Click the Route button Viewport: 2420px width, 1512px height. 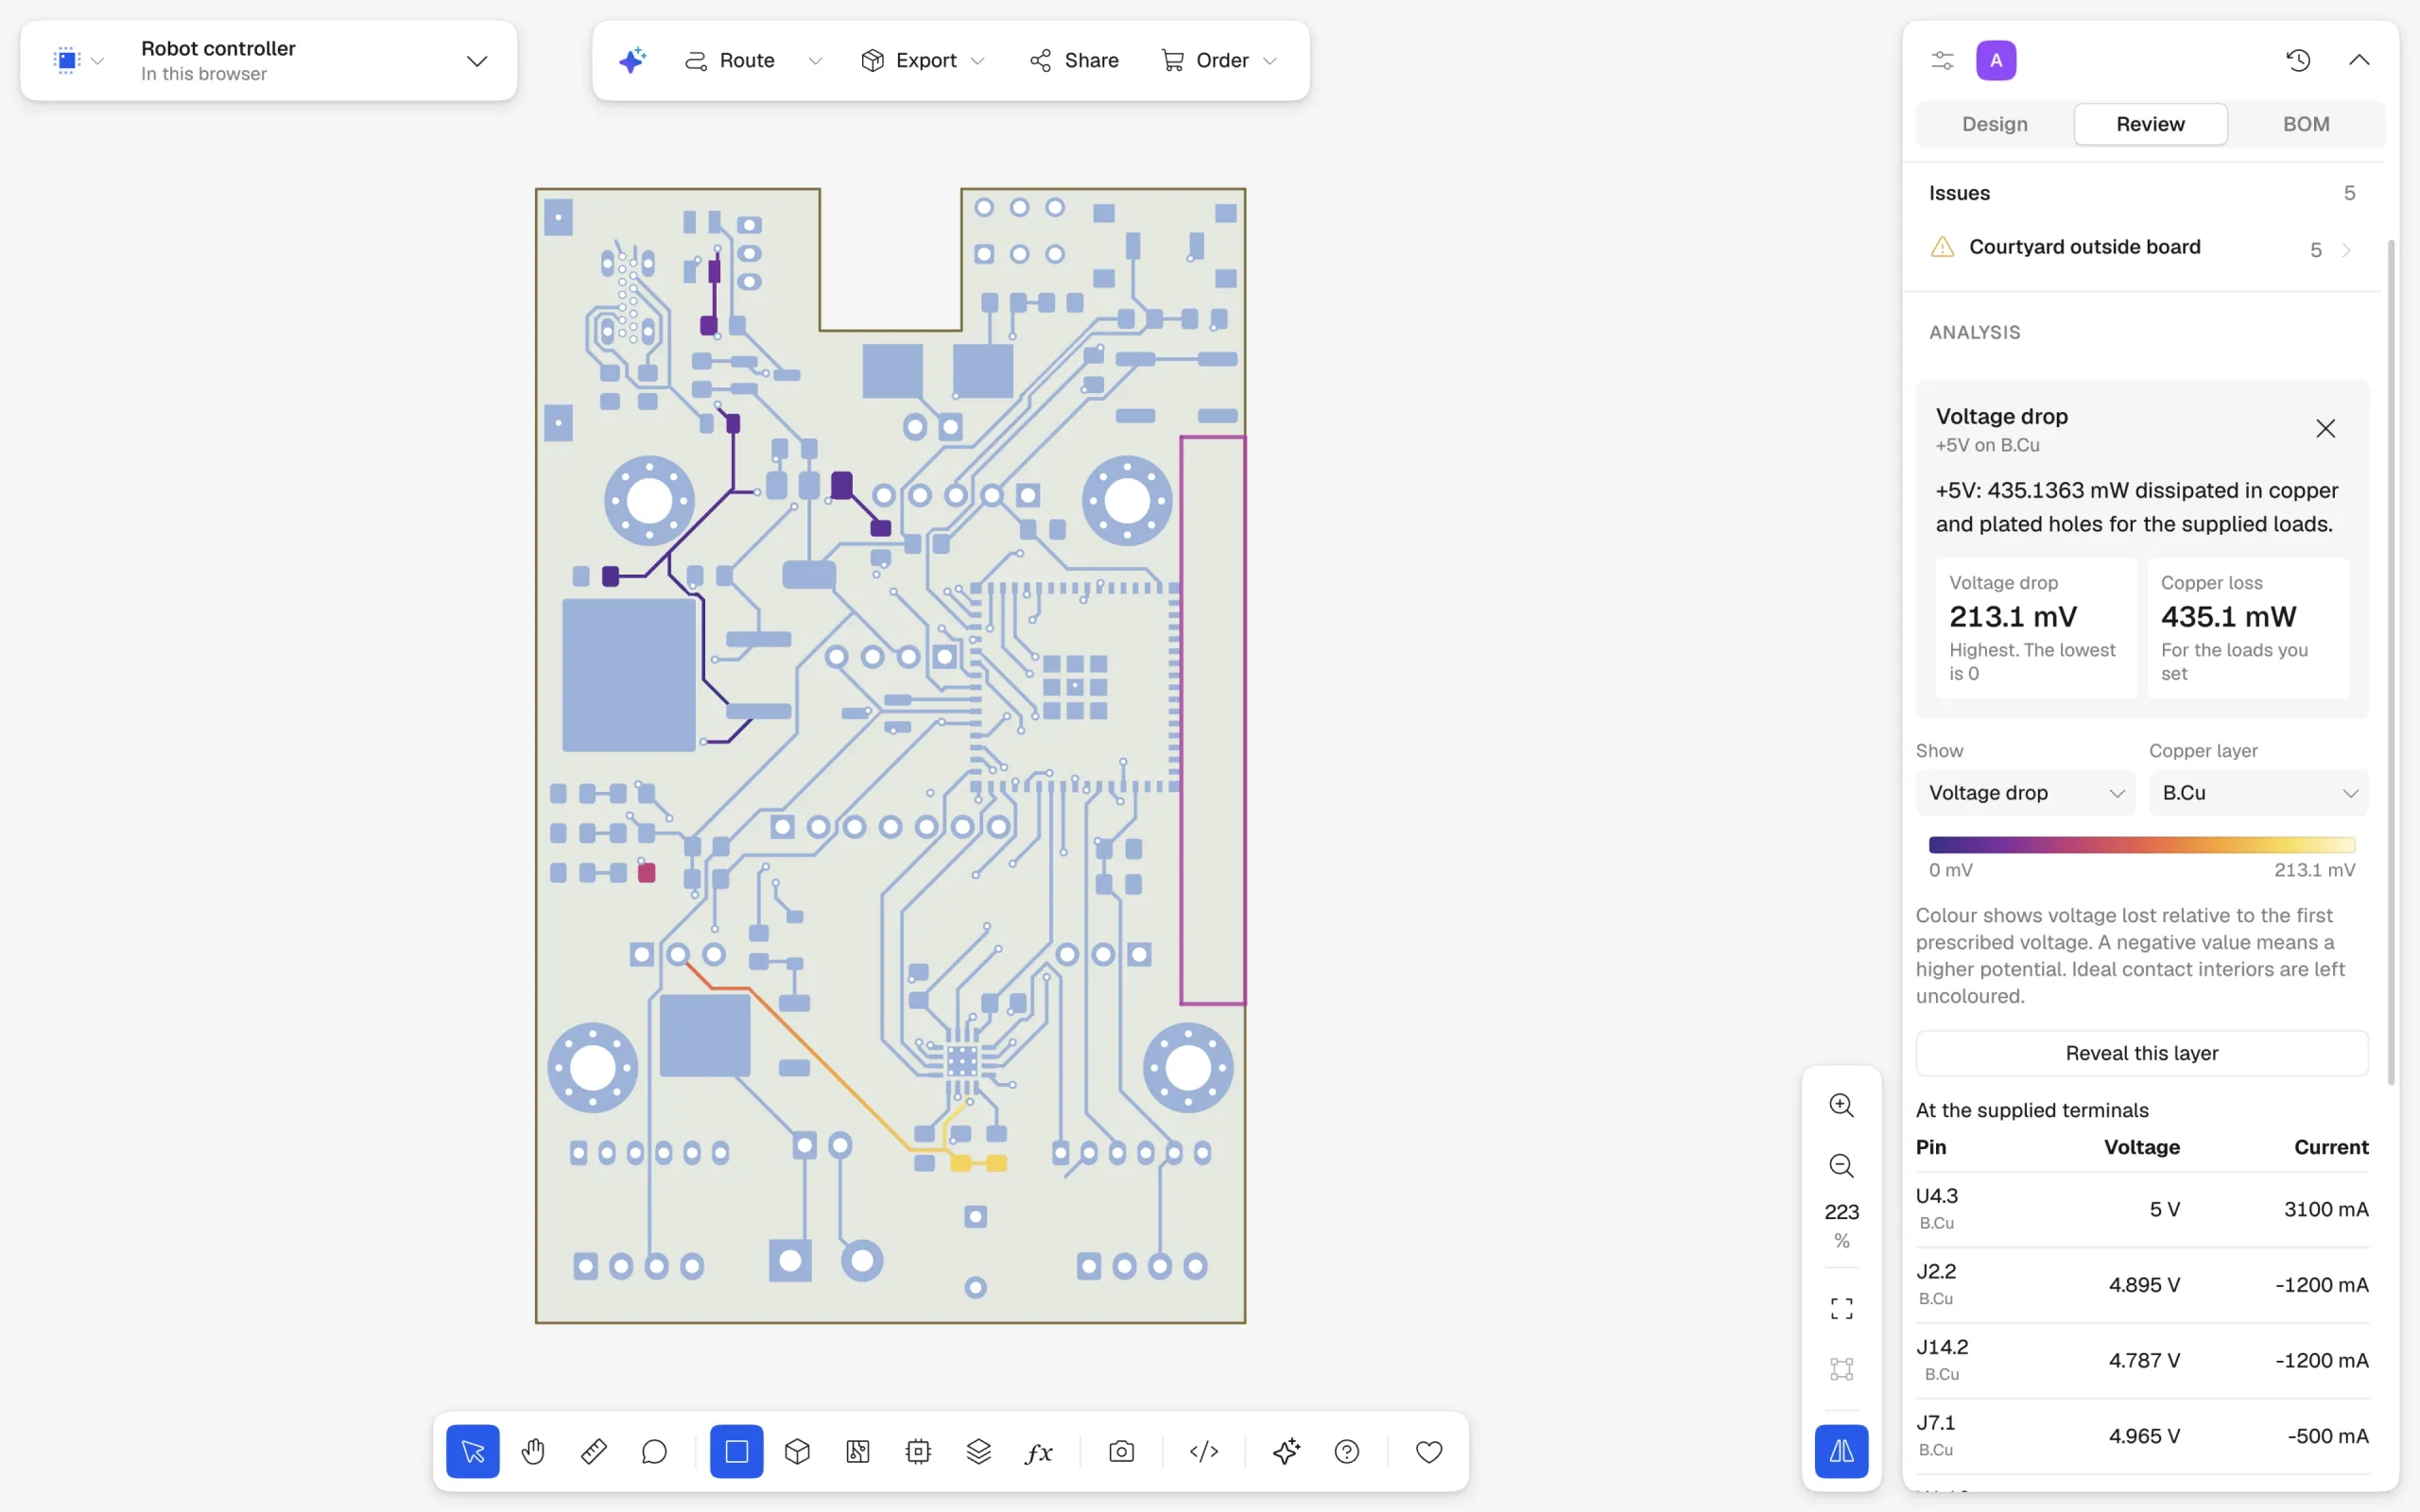(x=730, y=60)
